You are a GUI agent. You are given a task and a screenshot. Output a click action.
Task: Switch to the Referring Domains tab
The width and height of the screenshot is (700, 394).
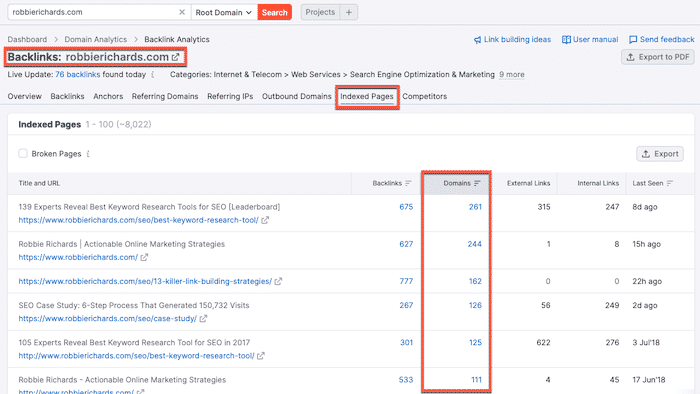(165, 96)
